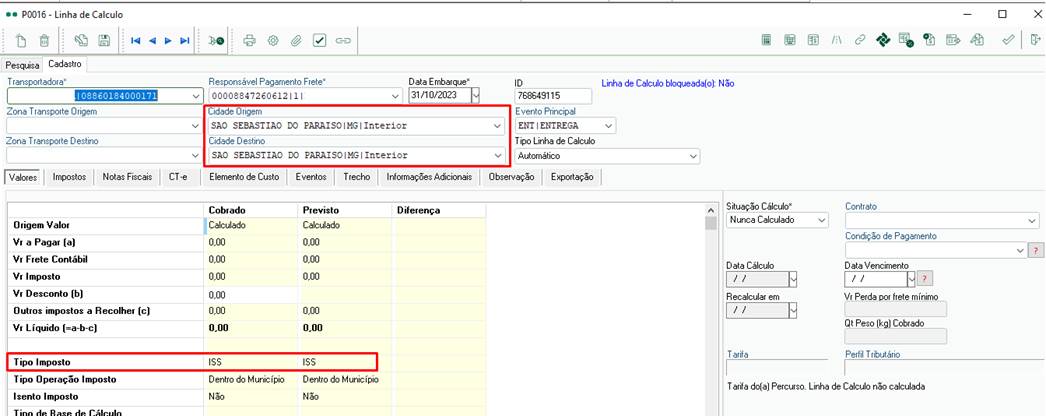Screen dimensions: 1046x416
Task: Click the checkmark box toolbar icon
Action: [x=320, y=41]
